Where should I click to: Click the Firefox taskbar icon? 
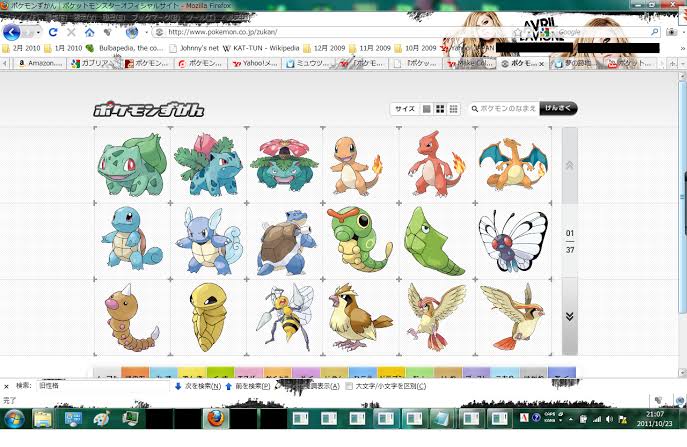pos(216,419)
